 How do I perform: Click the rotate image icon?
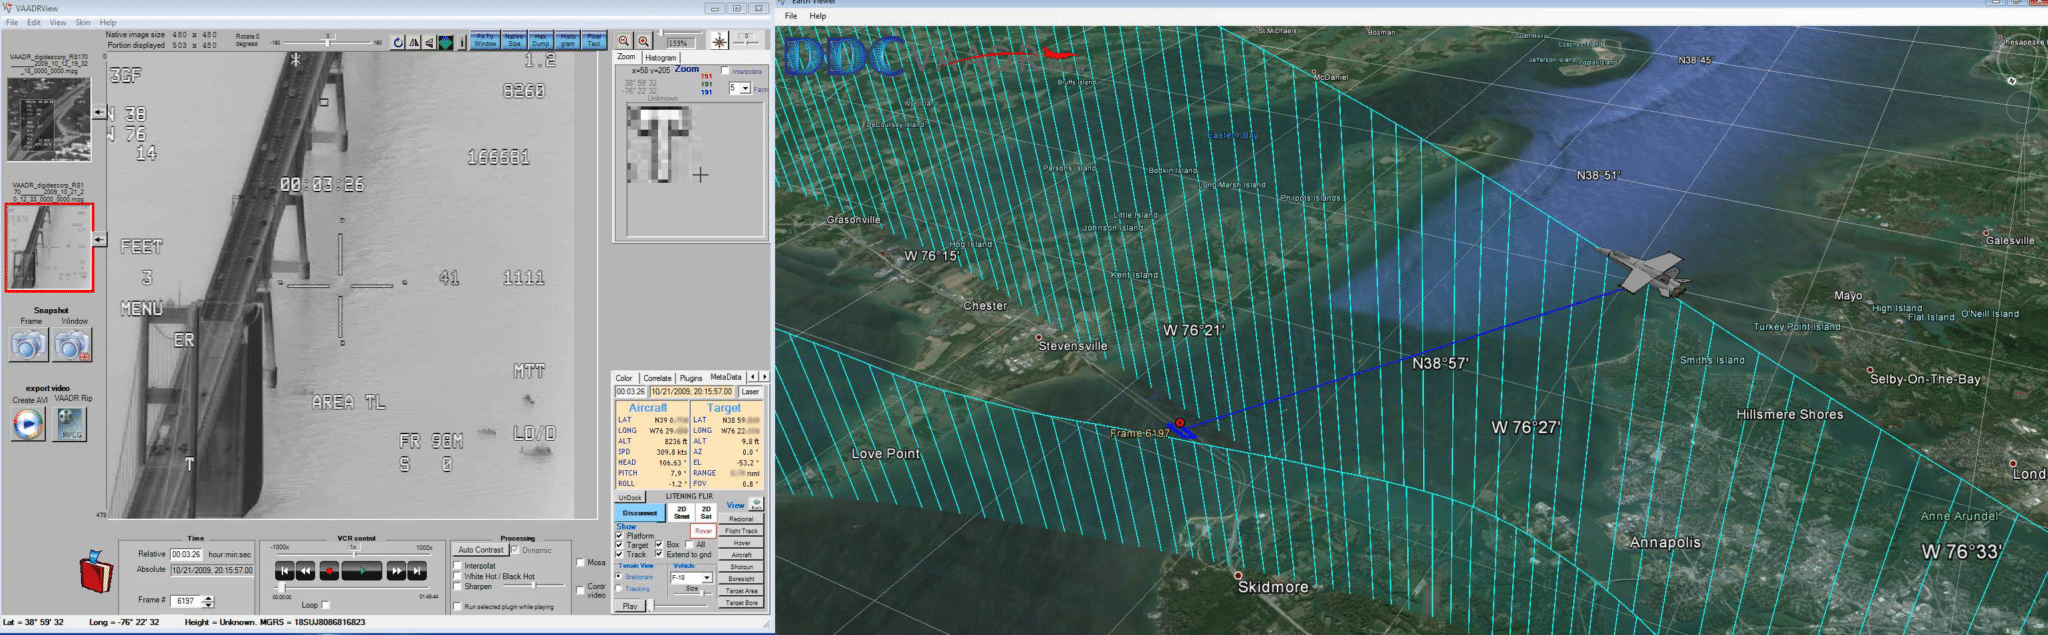[398, 42]
